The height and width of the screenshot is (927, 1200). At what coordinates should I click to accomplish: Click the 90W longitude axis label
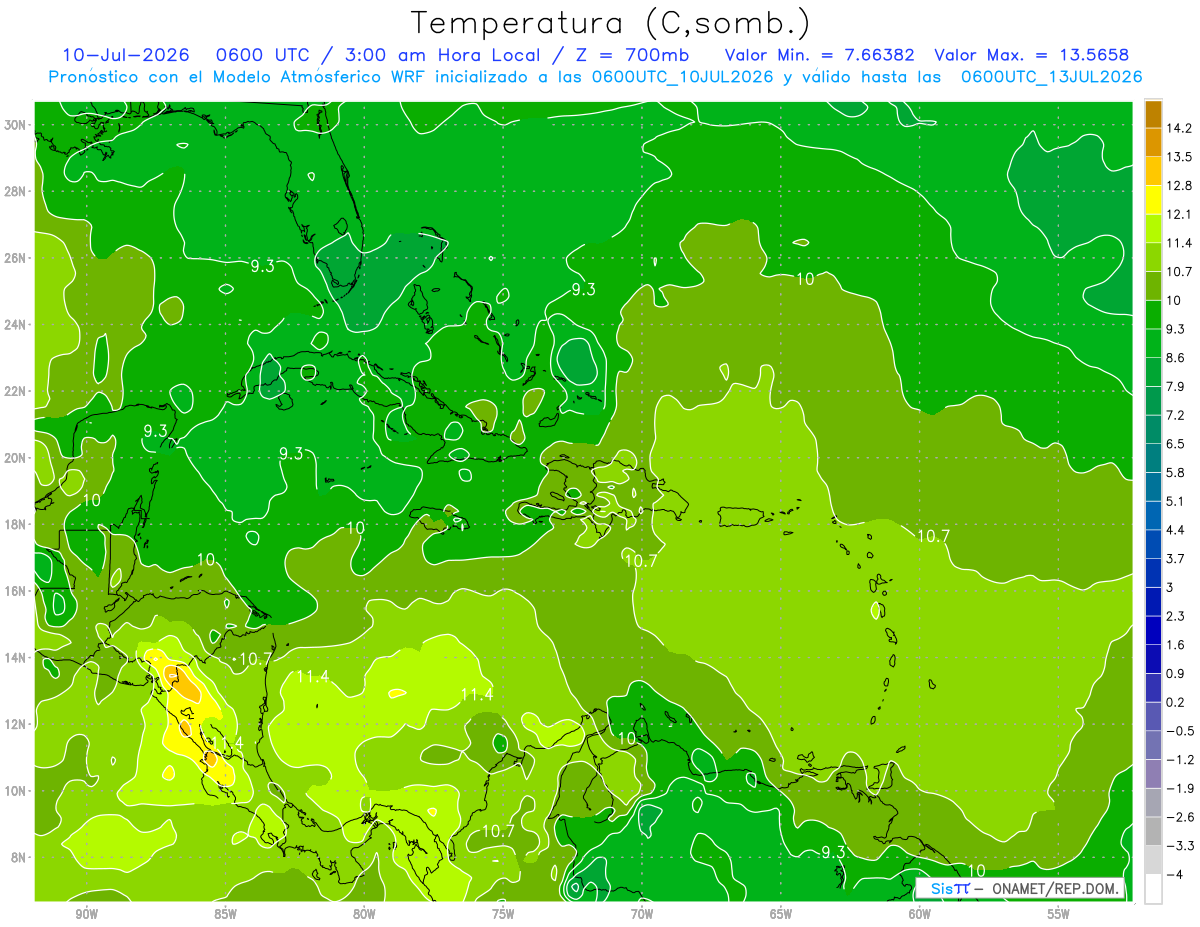86,914
